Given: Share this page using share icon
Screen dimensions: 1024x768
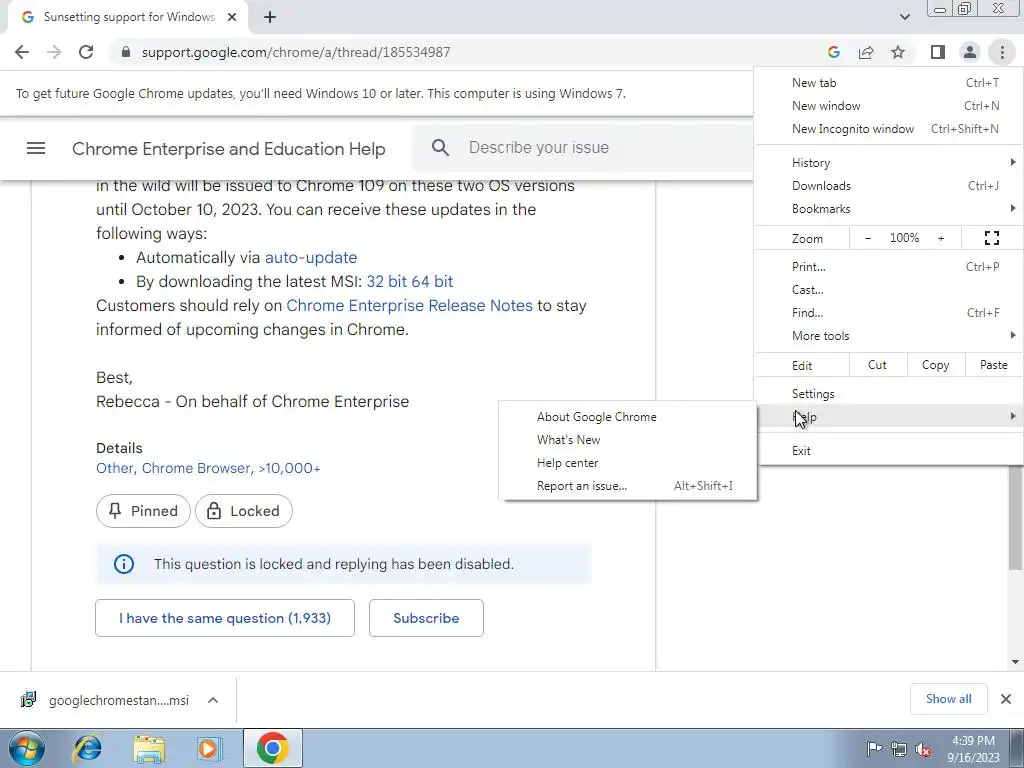Looking at the screenshot, I should point(866,52).
